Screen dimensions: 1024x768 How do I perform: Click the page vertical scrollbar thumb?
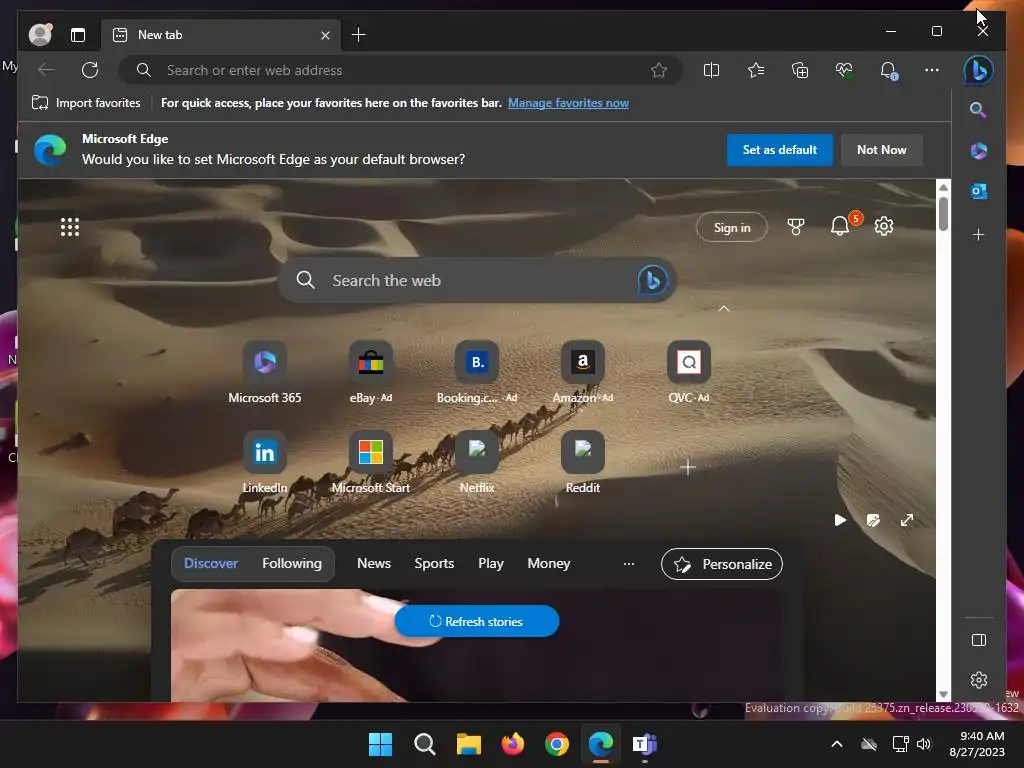(943, 214)
